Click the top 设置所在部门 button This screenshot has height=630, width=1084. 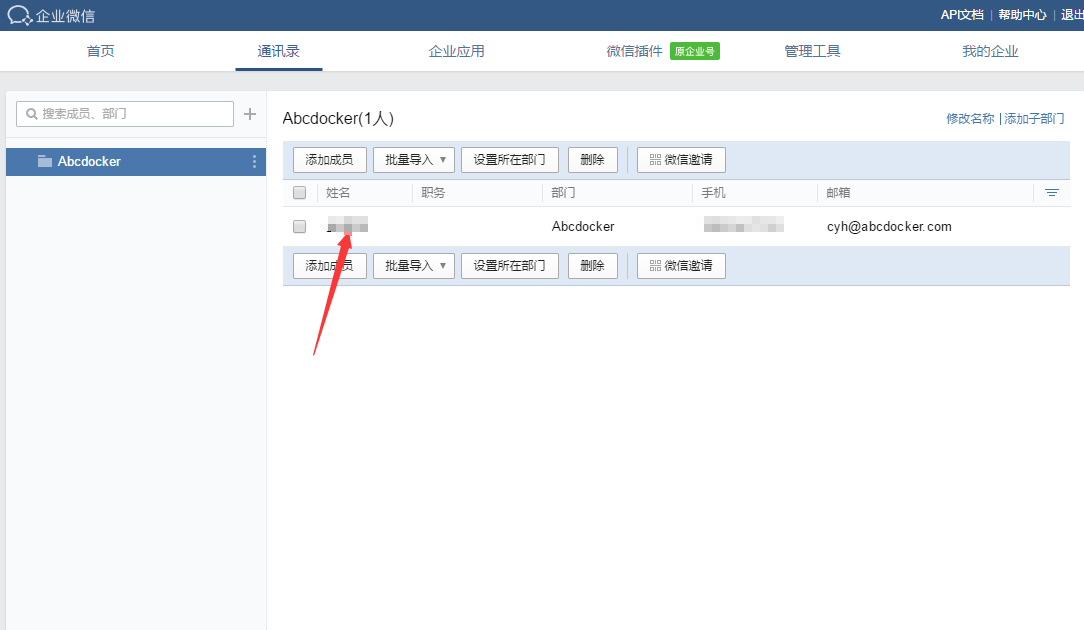(509, 160)
